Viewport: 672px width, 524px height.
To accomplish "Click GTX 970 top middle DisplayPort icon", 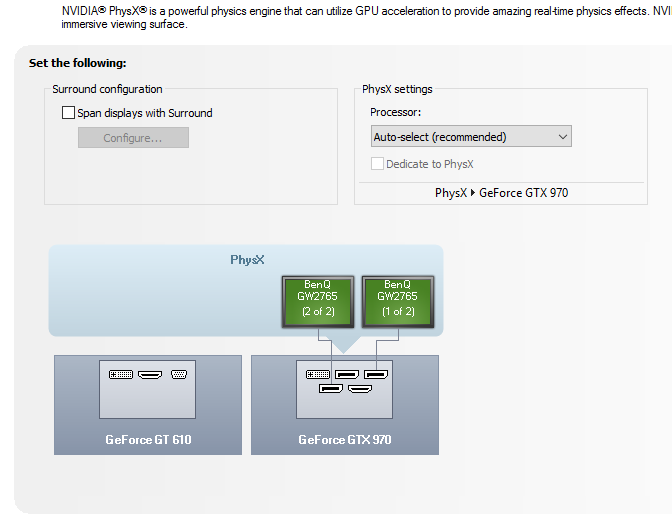I will point(347,374).
